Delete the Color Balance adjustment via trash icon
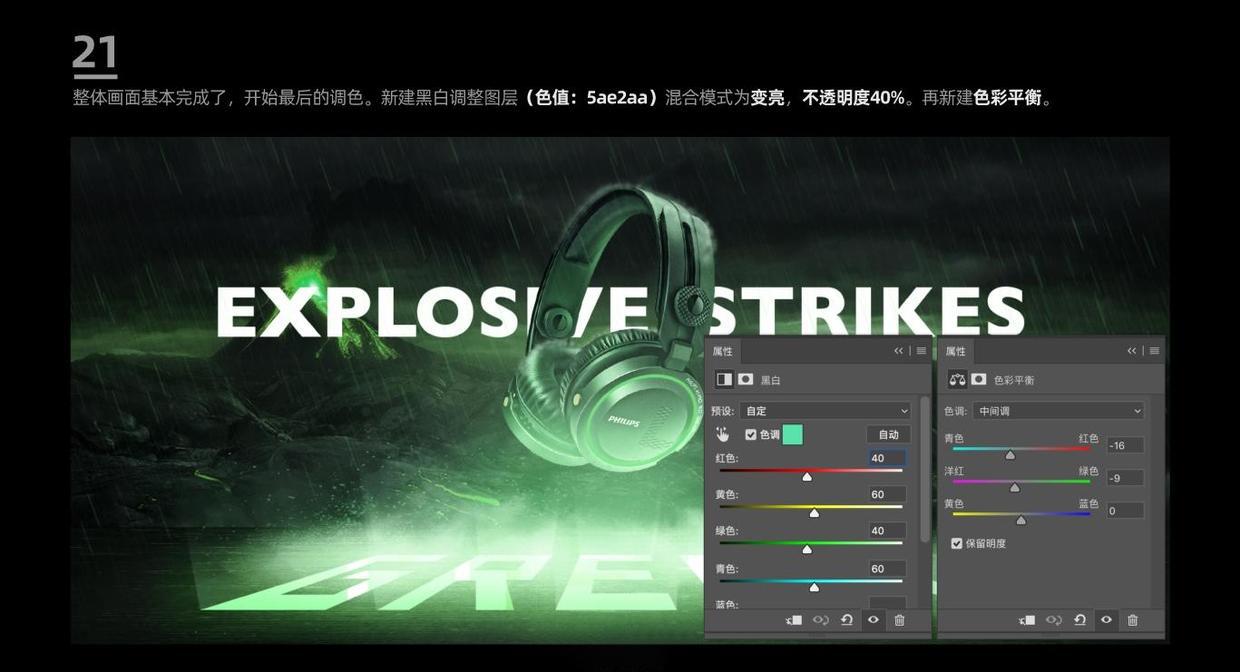 (x=1131, y=619)
